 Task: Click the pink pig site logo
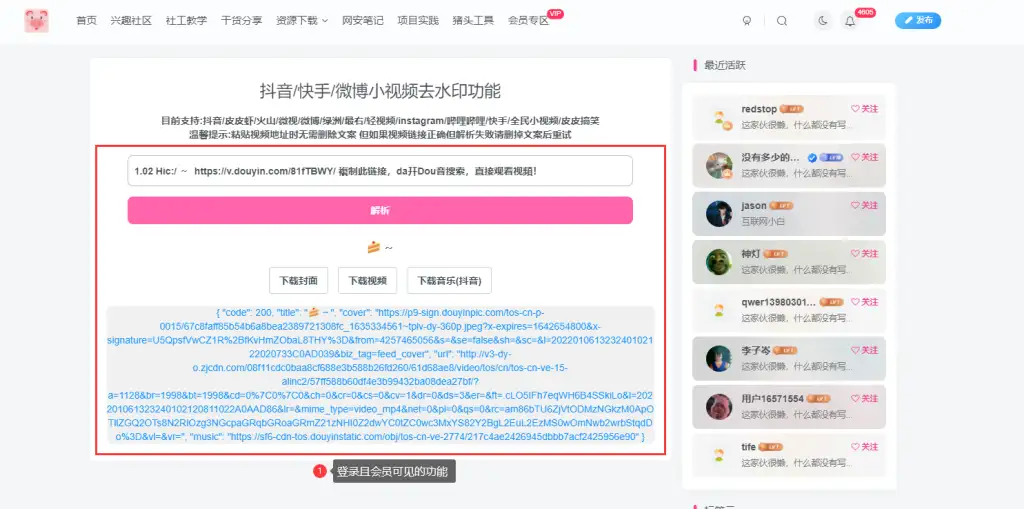[x=37, y=21]
